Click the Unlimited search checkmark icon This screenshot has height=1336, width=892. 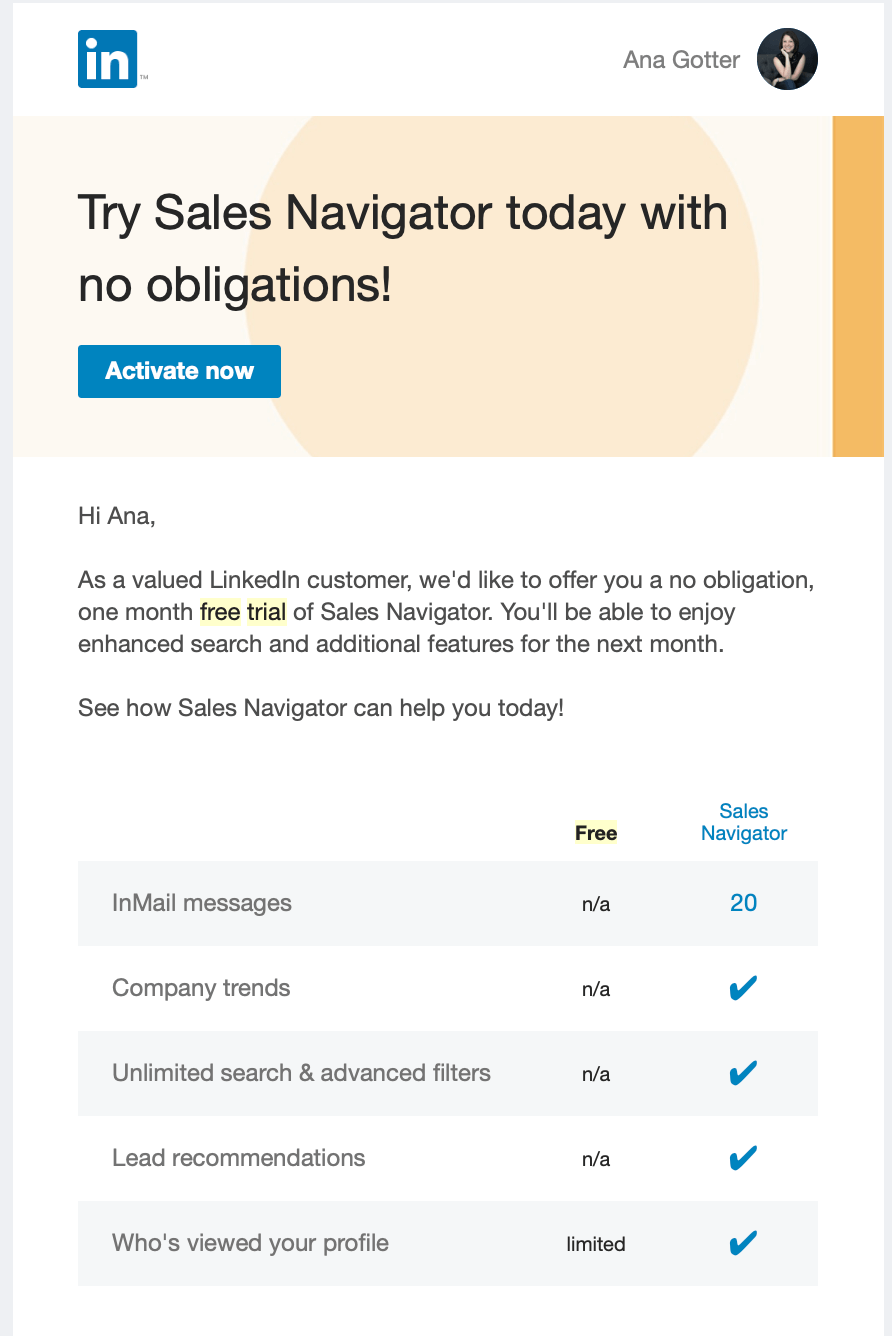tap(743, 1074)
